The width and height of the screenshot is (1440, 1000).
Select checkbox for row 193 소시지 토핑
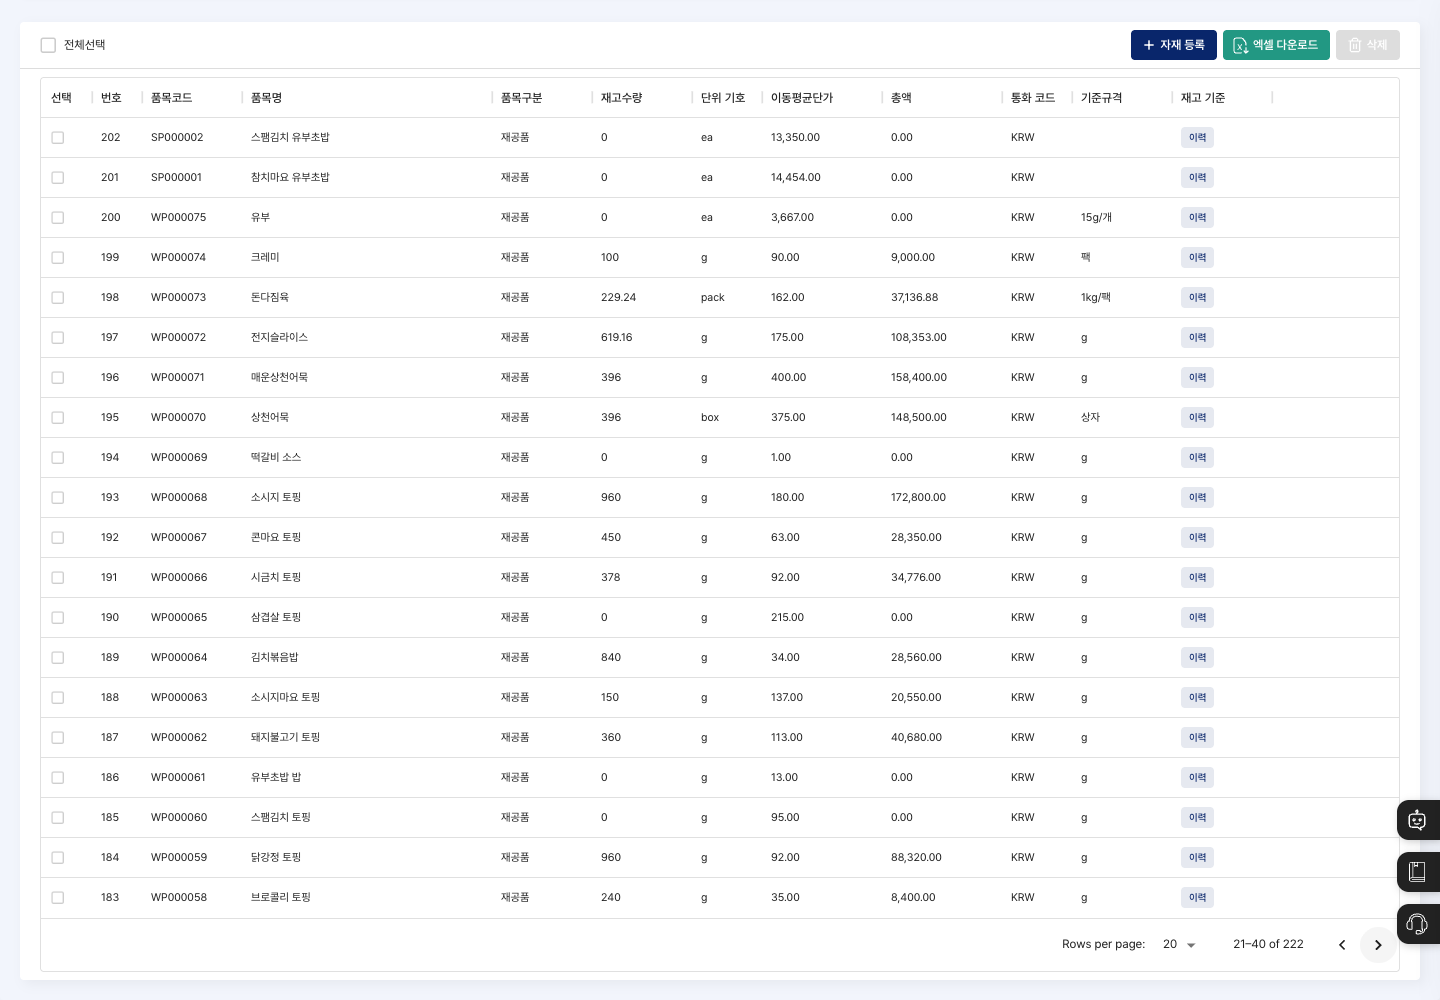click(58, 498)
